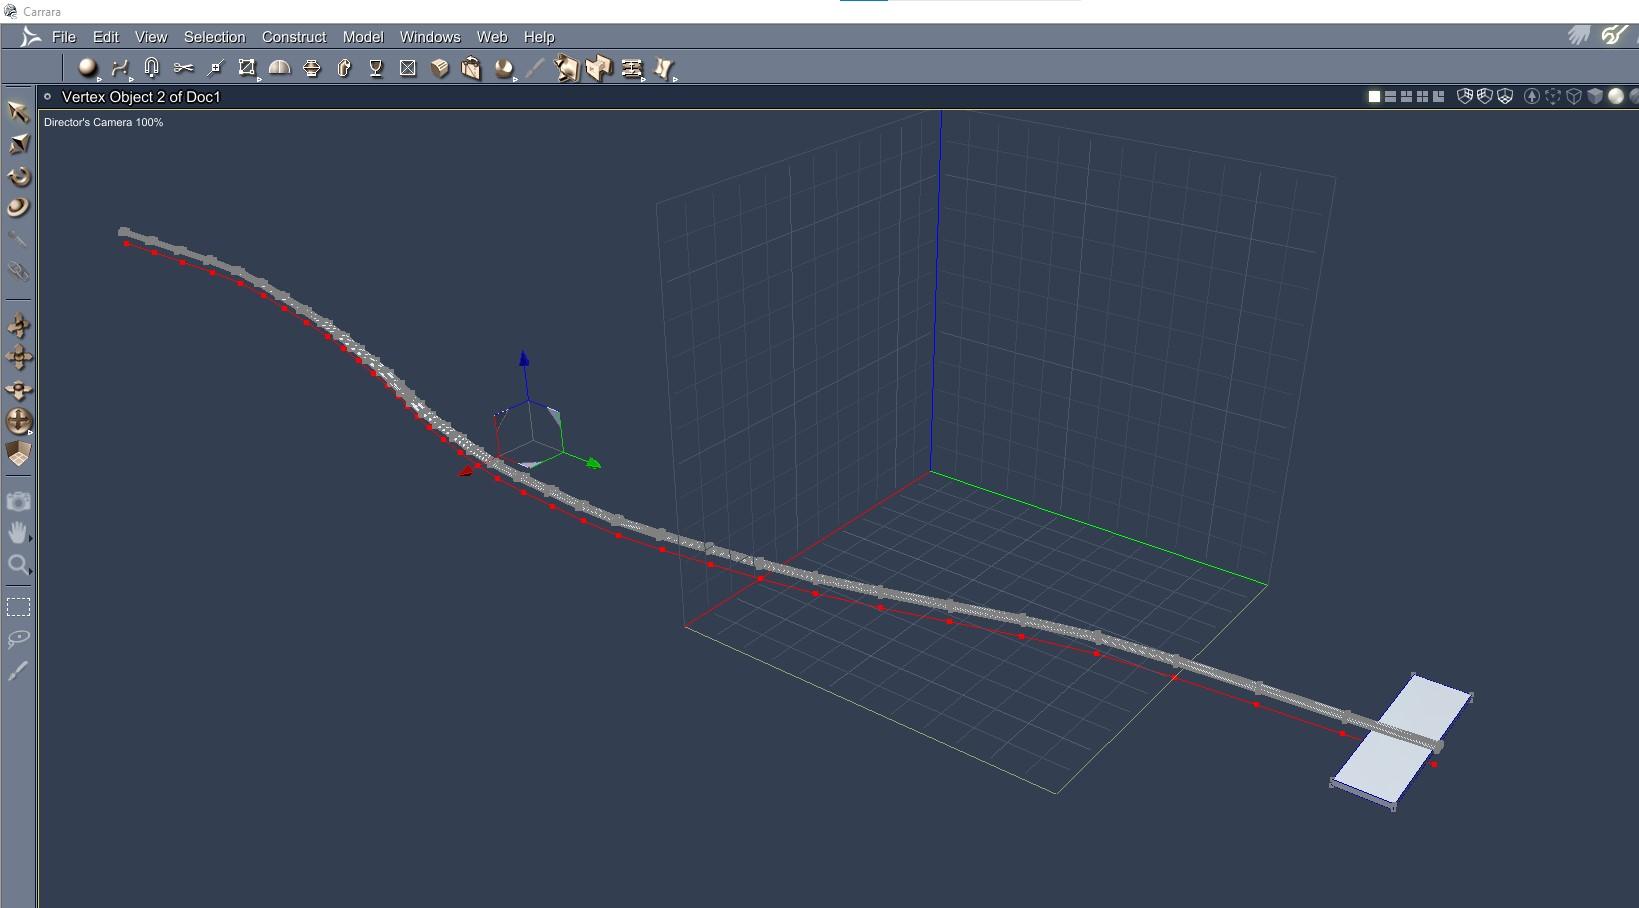Select the Rotate tool in left sidebar
The image size is (1639, 908).
click(x=18, y=175)
